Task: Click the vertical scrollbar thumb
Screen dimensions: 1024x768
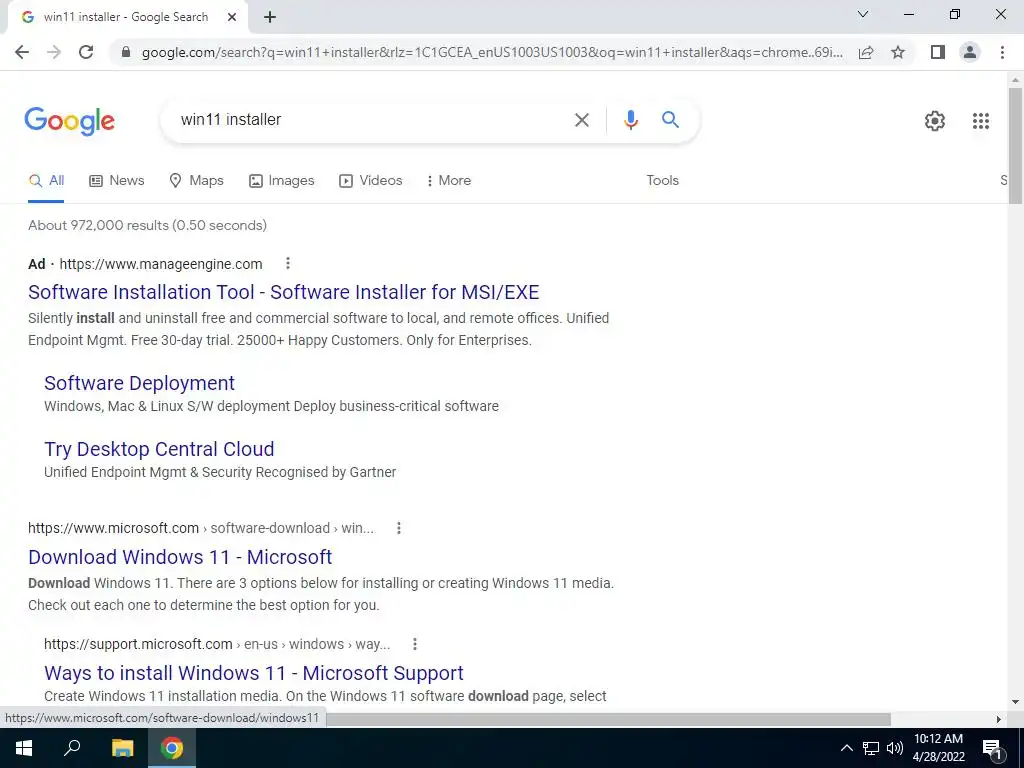Action: click(x=1015, y=145)
